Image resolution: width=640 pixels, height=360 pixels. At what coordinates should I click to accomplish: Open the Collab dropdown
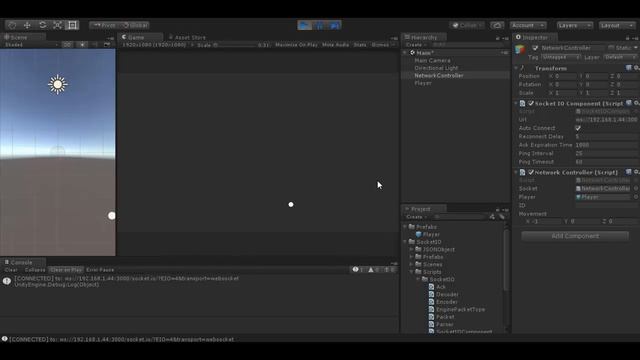(x=467, y=25)
